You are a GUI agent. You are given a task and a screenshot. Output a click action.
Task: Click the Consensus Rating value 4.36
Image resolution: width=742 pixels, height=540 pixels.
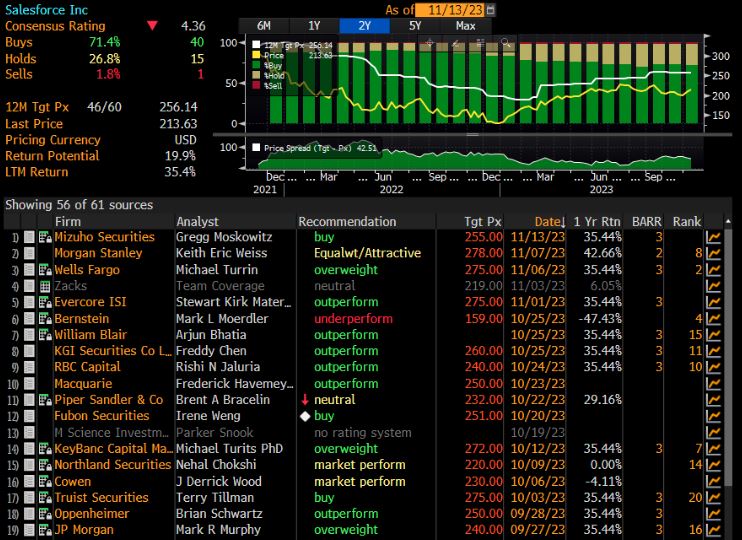[193, 26]
